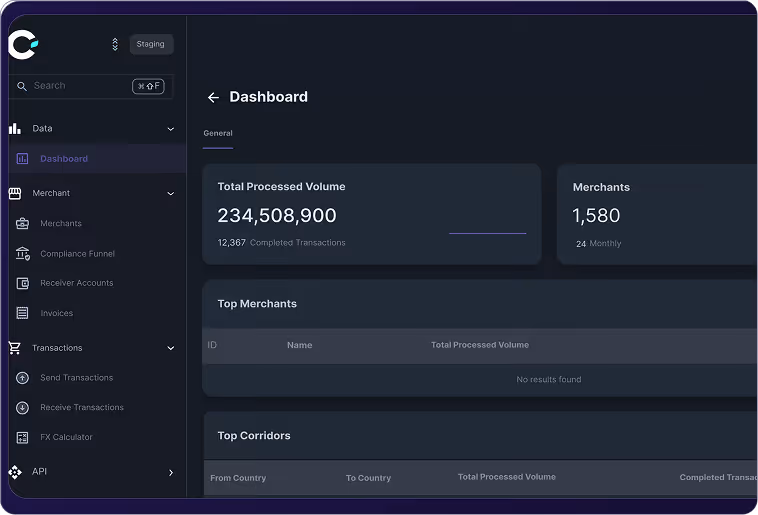Open Receive Transactions page
Screen dimensions: 758x515
82,407
